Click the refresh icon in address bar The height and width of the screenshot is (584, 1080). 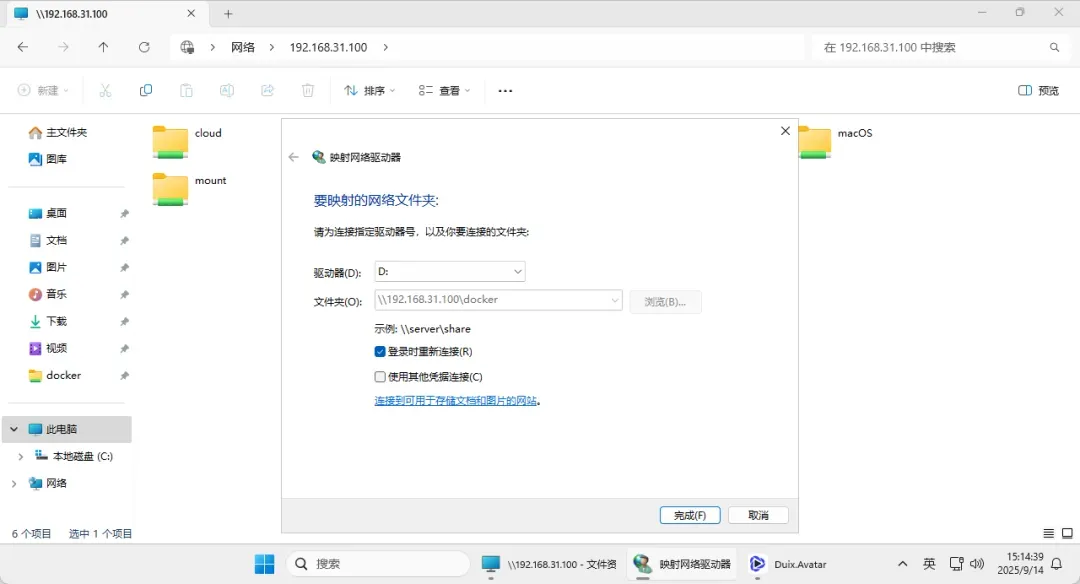[x=144, y=47]
